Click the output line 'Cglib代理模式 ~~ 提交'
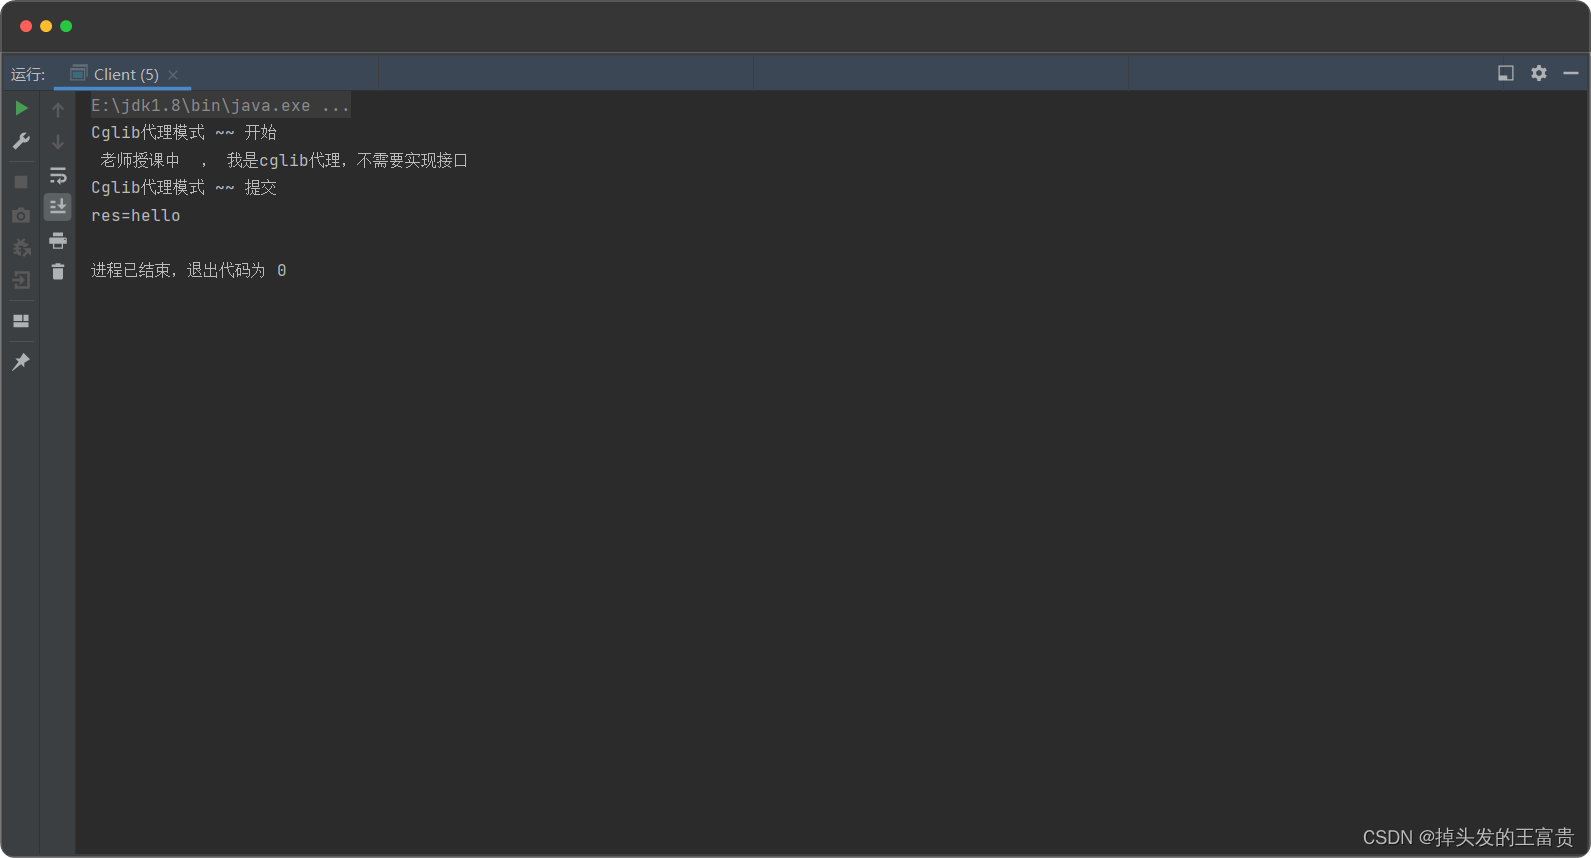The image size is (1591, 858). pyautogui.click(x=184, y=187)
